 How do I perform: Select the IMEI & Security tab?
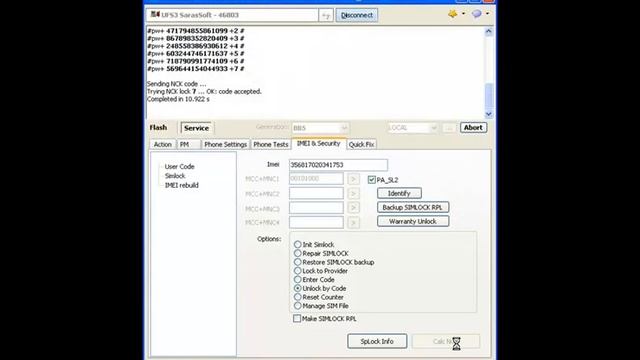(318, 144)
